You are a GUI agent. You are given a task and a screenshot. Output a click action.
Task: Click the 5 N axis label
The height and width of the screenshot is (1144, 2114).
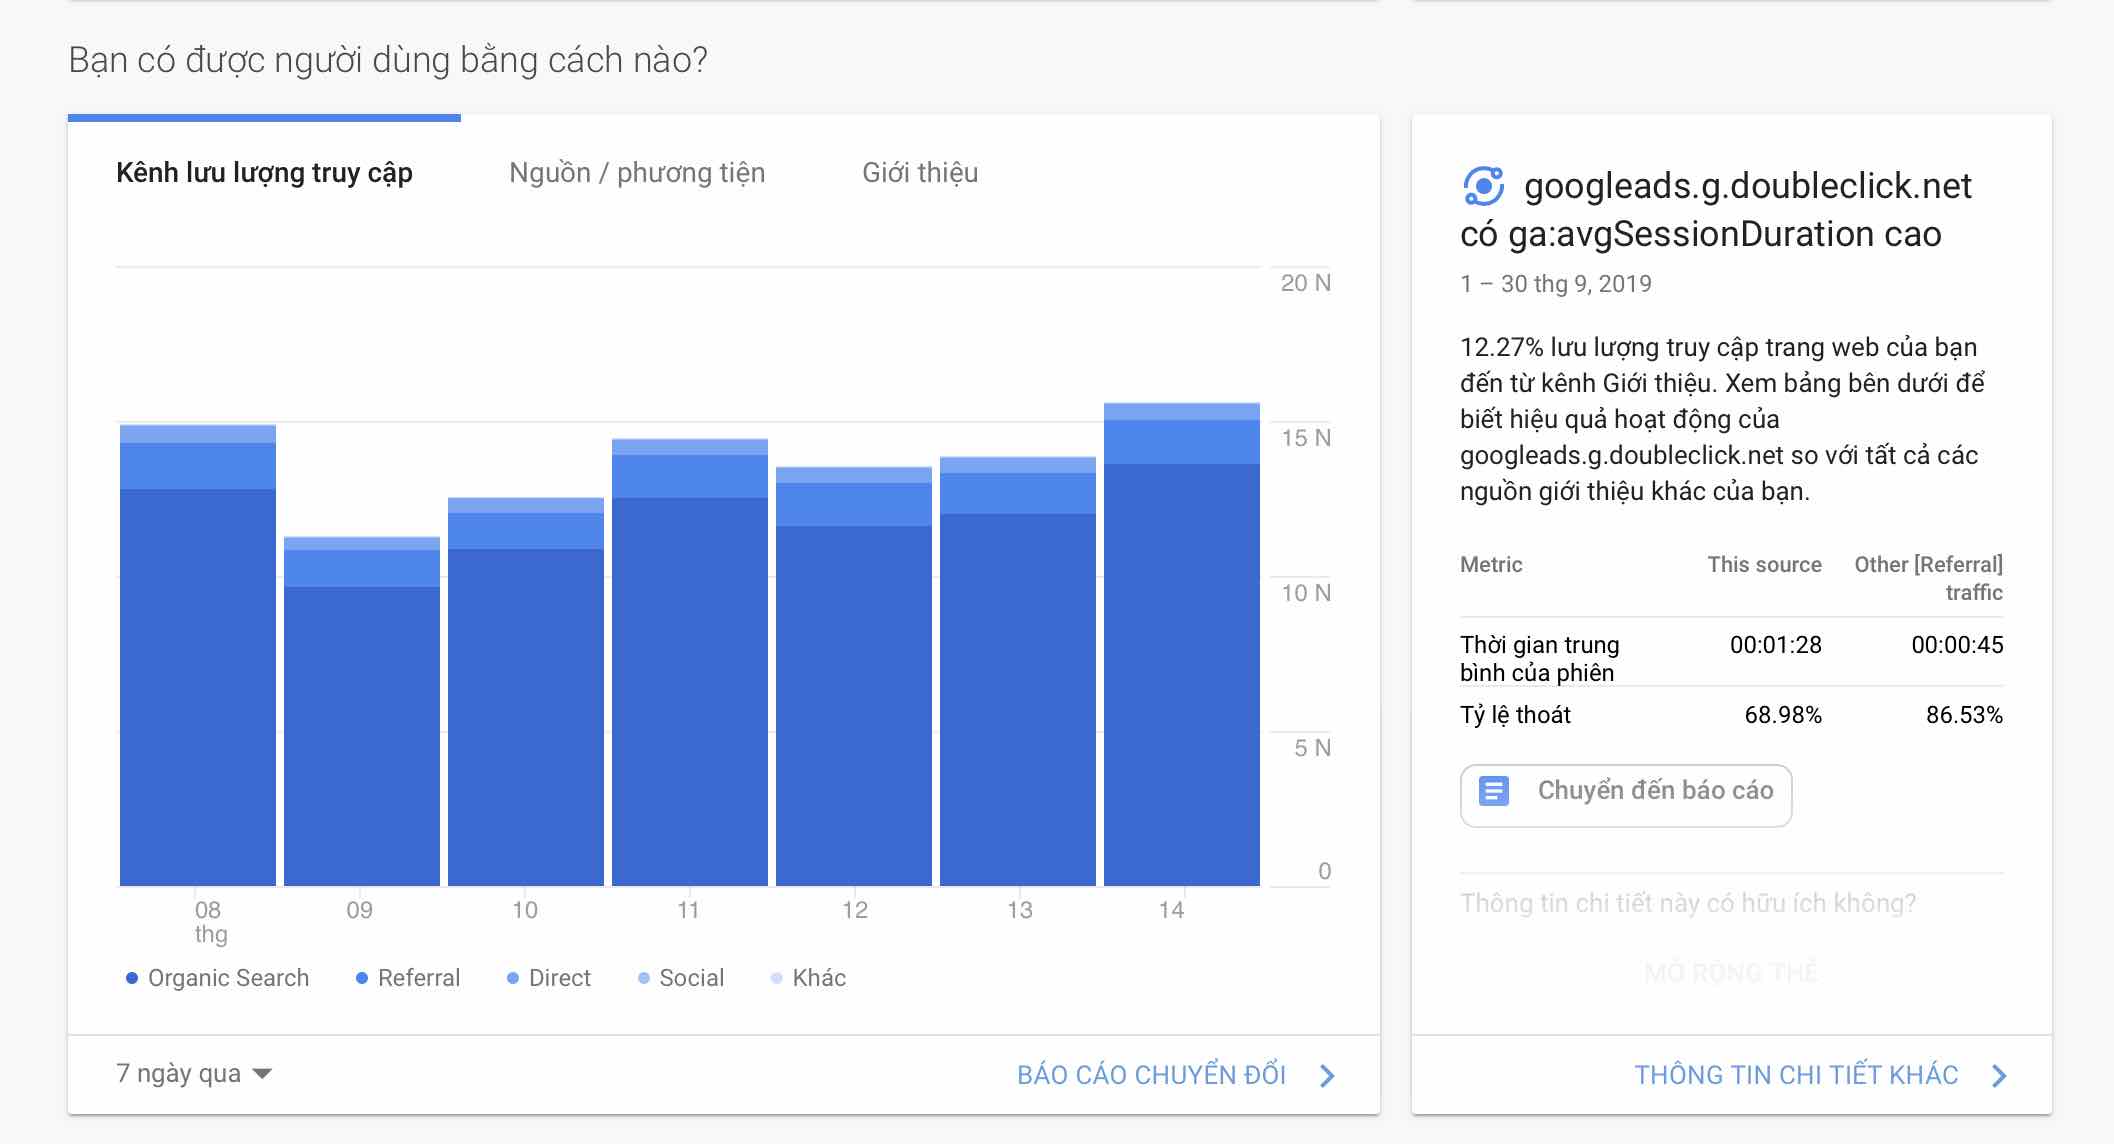1312,748
